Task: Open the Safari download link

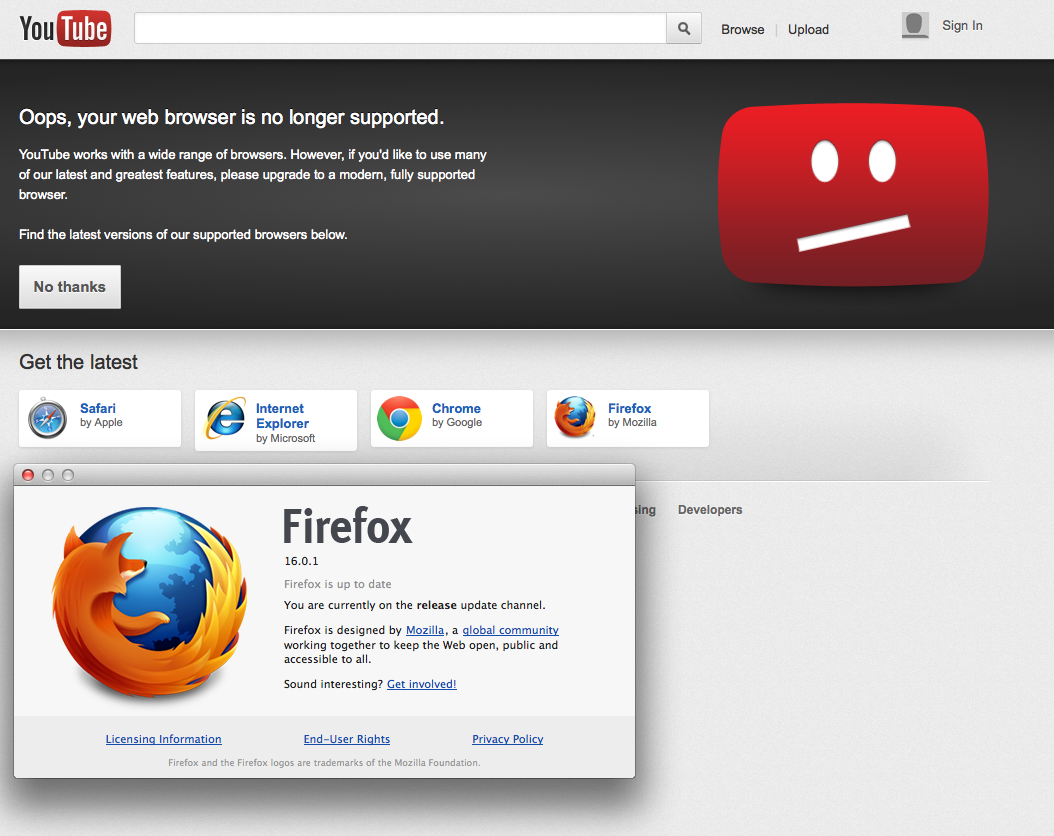Action: [x=97, y=408]
